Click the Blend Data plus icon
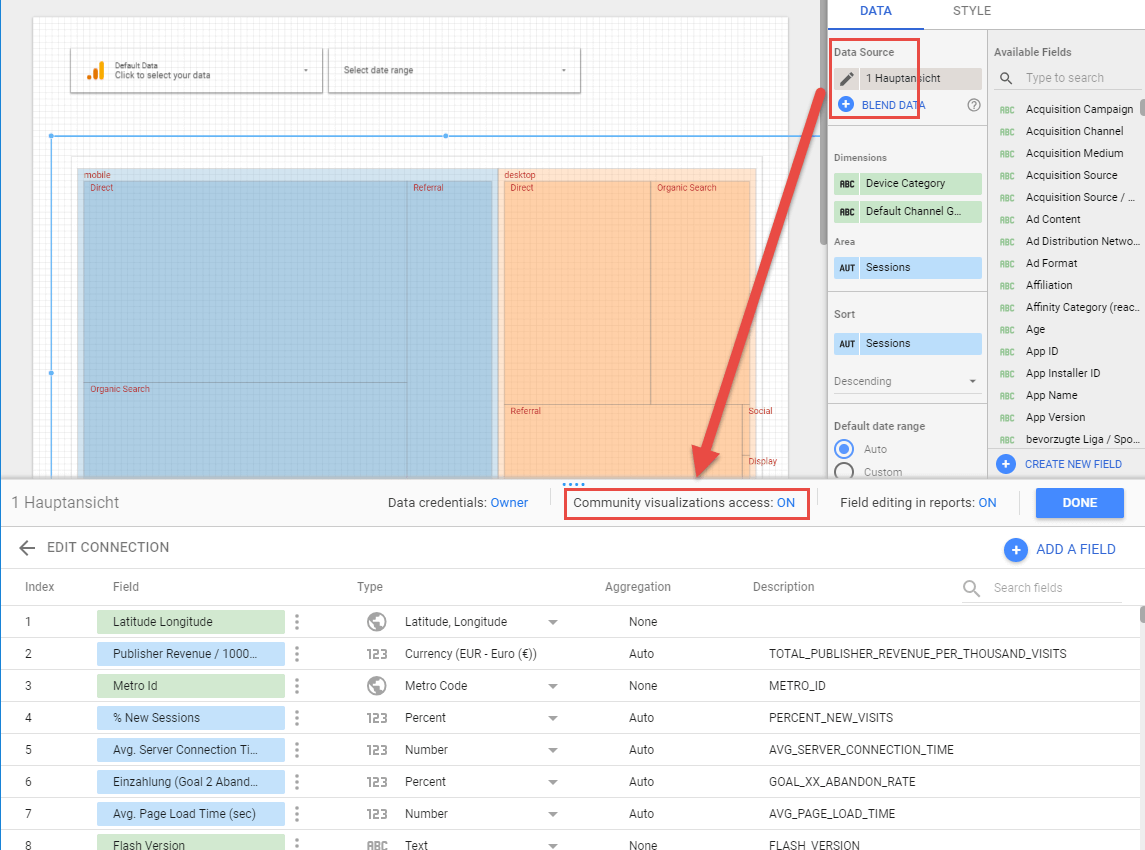 click(846, 104)
